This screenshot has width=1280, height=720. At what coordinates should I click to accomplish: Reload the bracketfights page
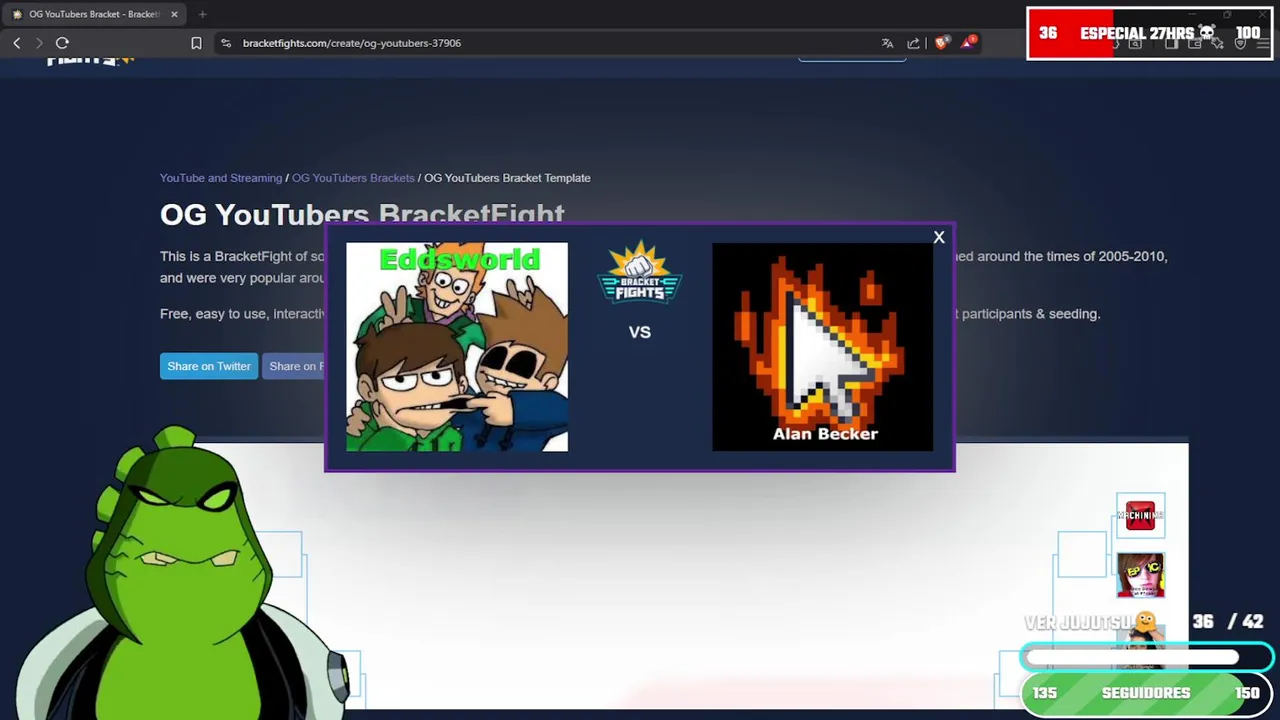coord(62,43)
